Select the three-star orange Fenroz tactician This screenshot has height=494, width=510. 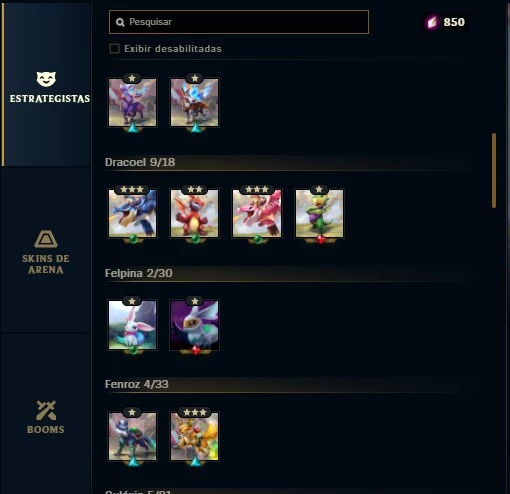(195, 436)
